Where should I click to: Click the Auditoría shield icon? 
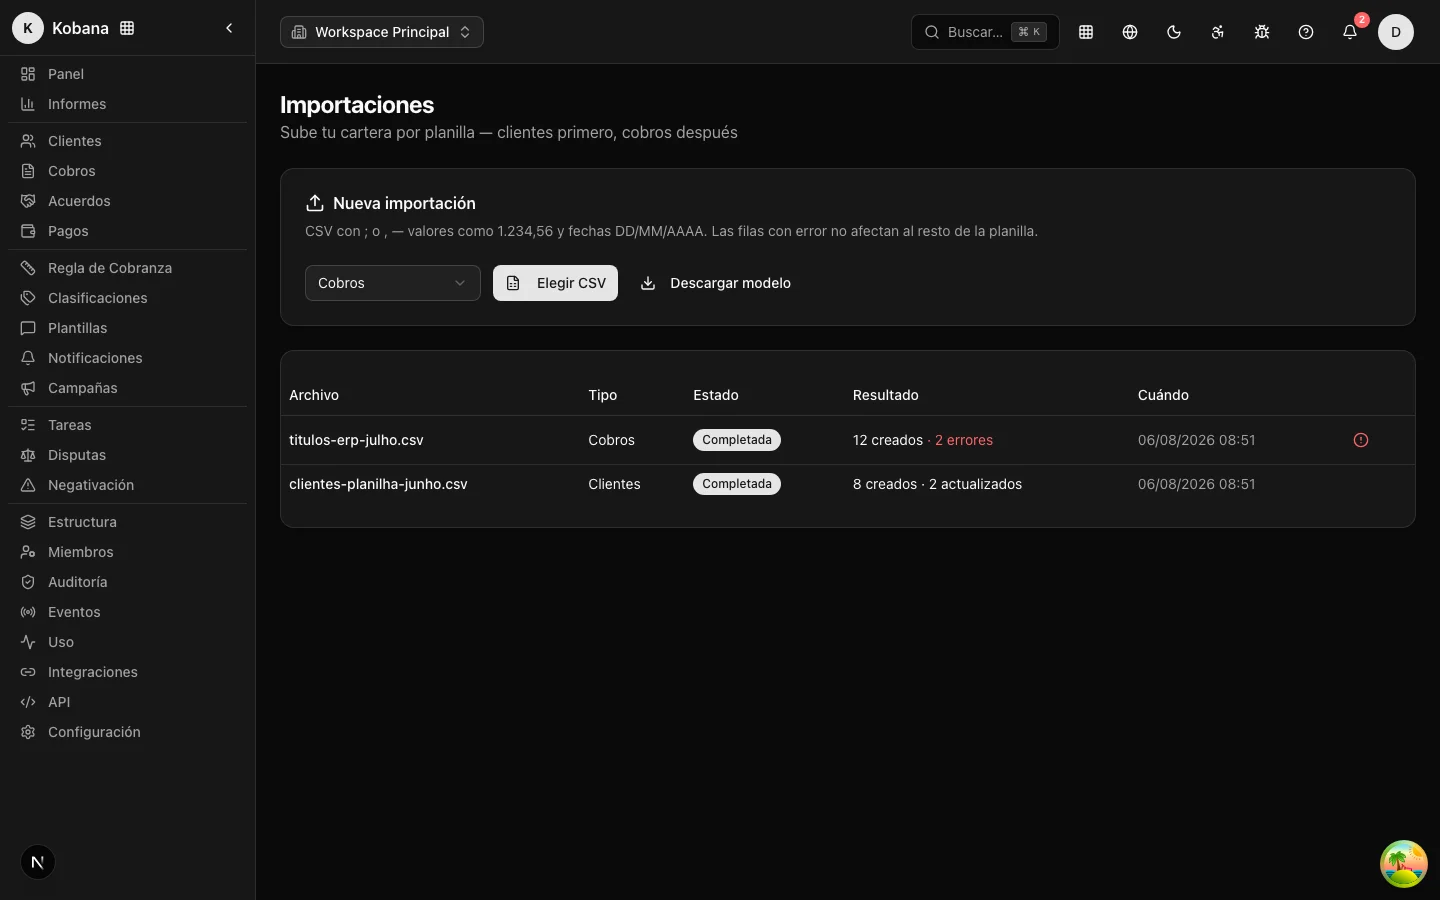click(28, 582)
